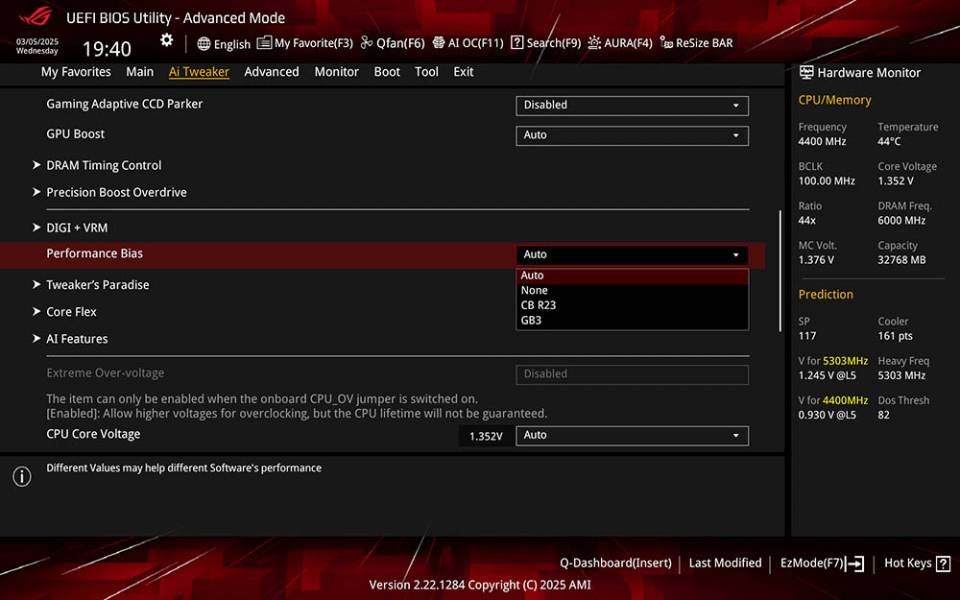Choose Auto in Performance Bias list
Viewport: 960px width, 600px height.
[x=632, y=276]
